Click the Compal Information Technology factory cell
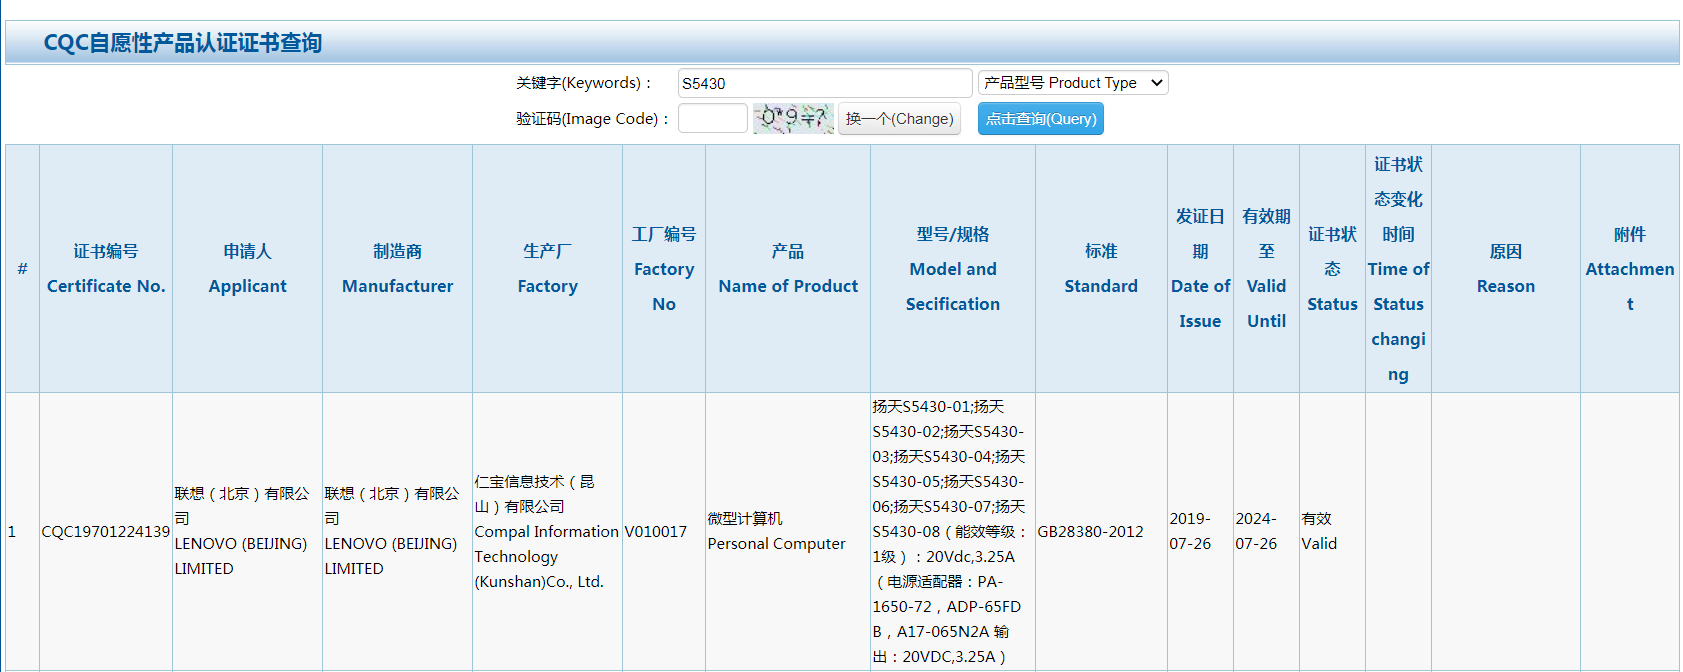 point(547,531)
